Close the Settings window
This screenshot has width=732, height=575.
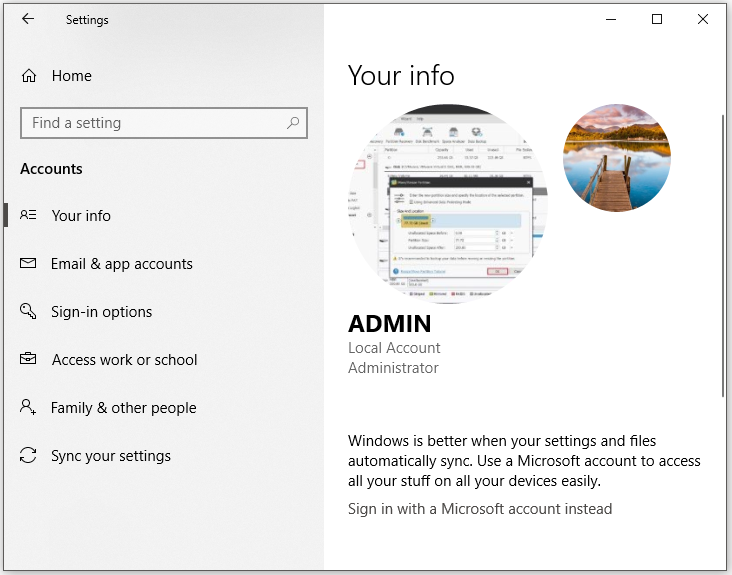[703, 19]
